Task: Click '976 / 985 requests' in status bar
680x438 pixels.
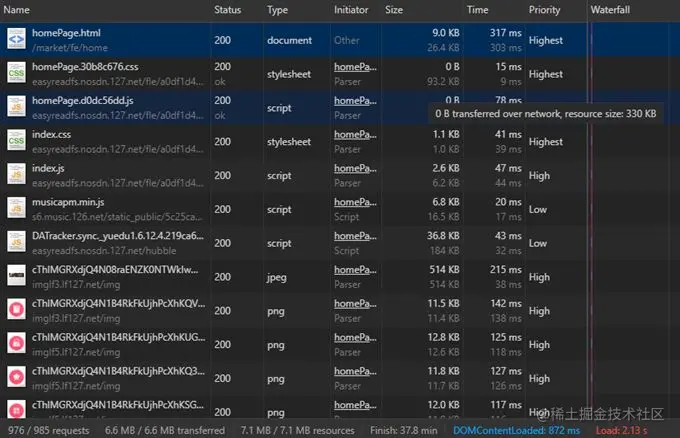Action: 49,430
